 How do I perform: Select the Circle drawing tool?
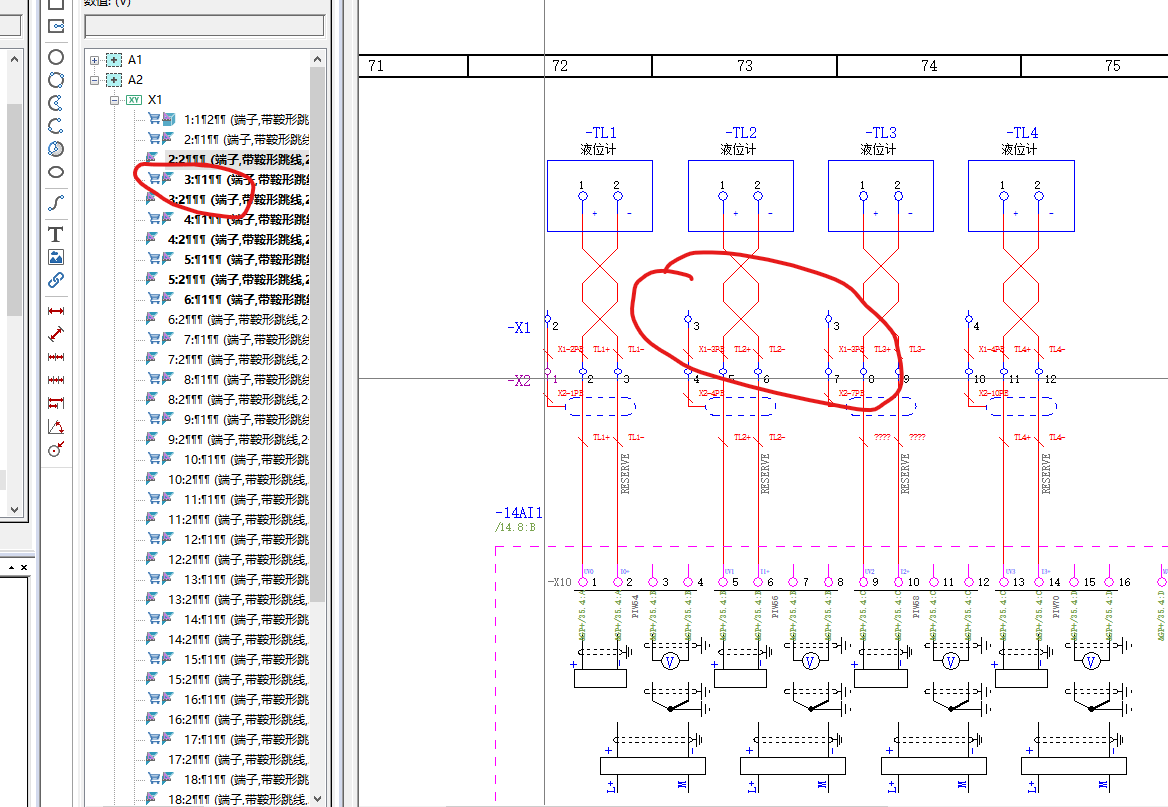click(x=56, y=57)
